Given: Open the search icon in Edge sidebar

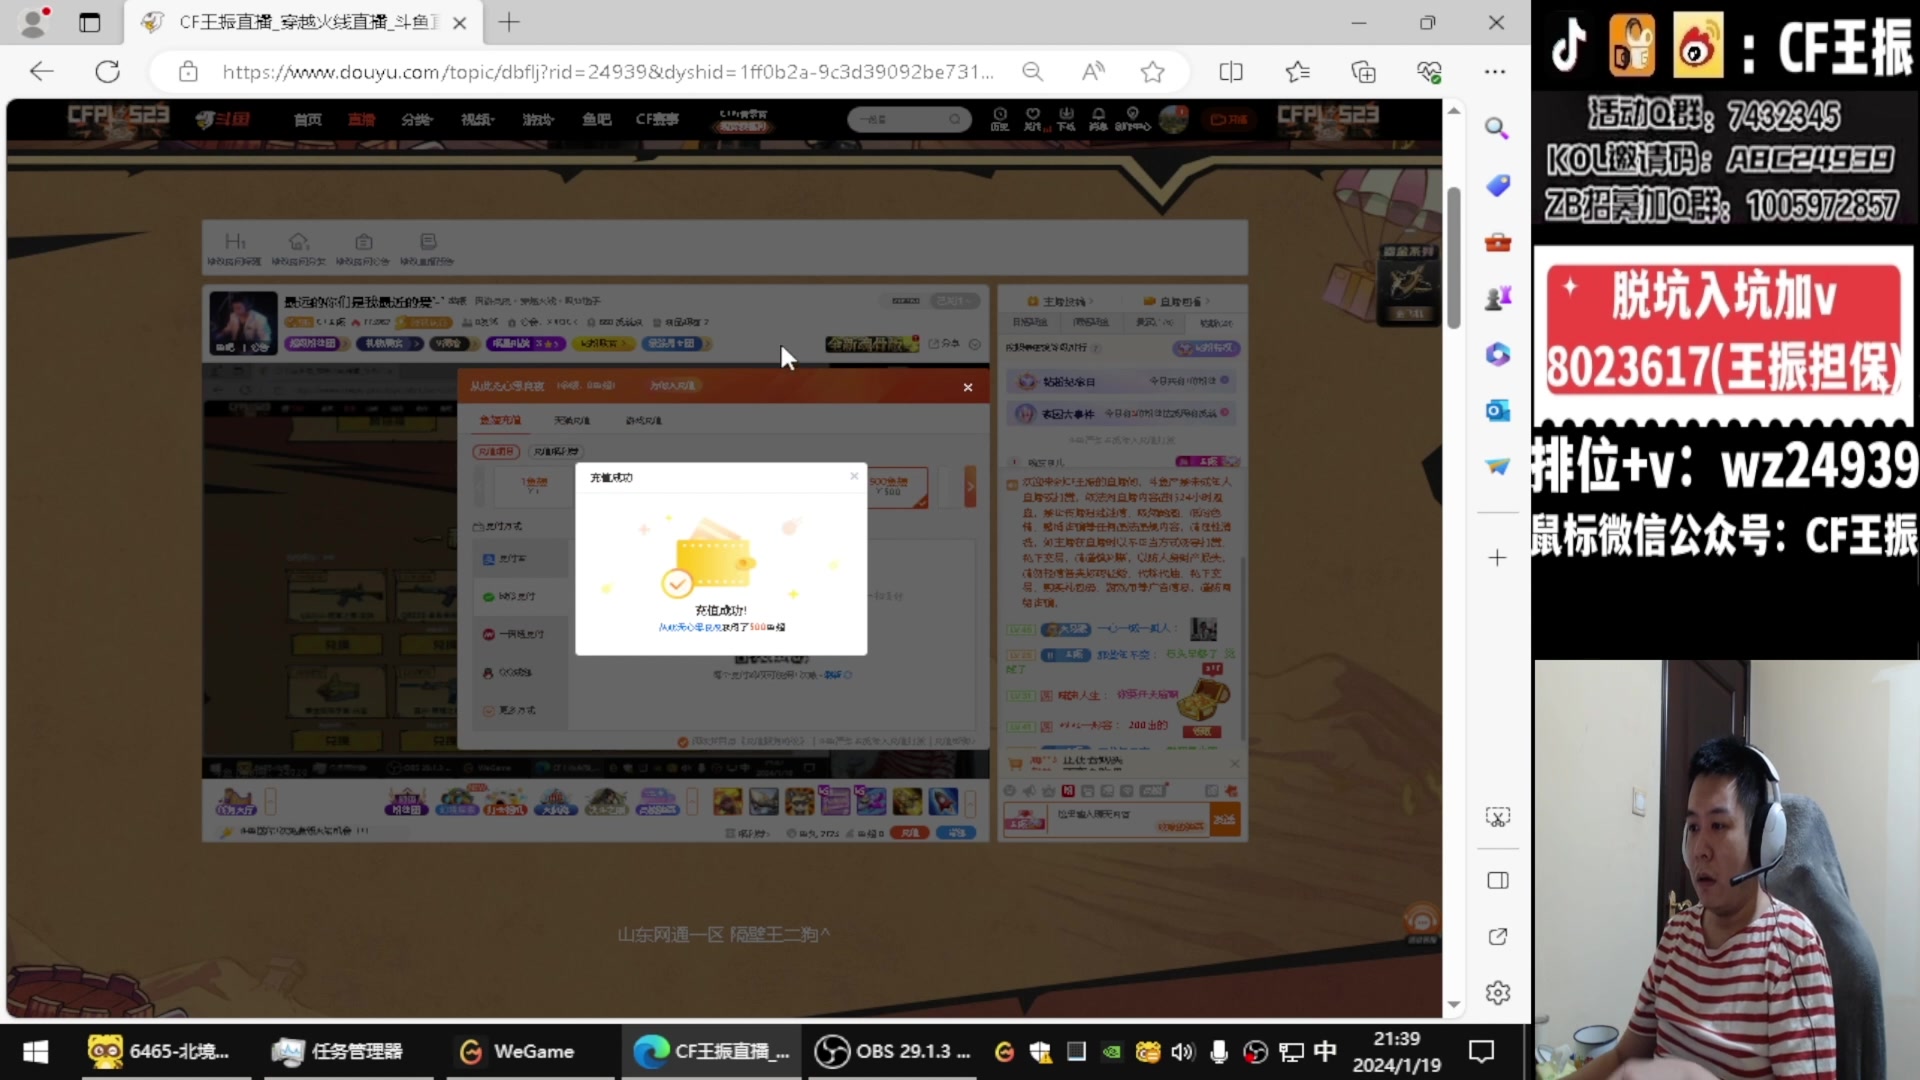Looking at the screenshot, I should [x=1497, y=129].
